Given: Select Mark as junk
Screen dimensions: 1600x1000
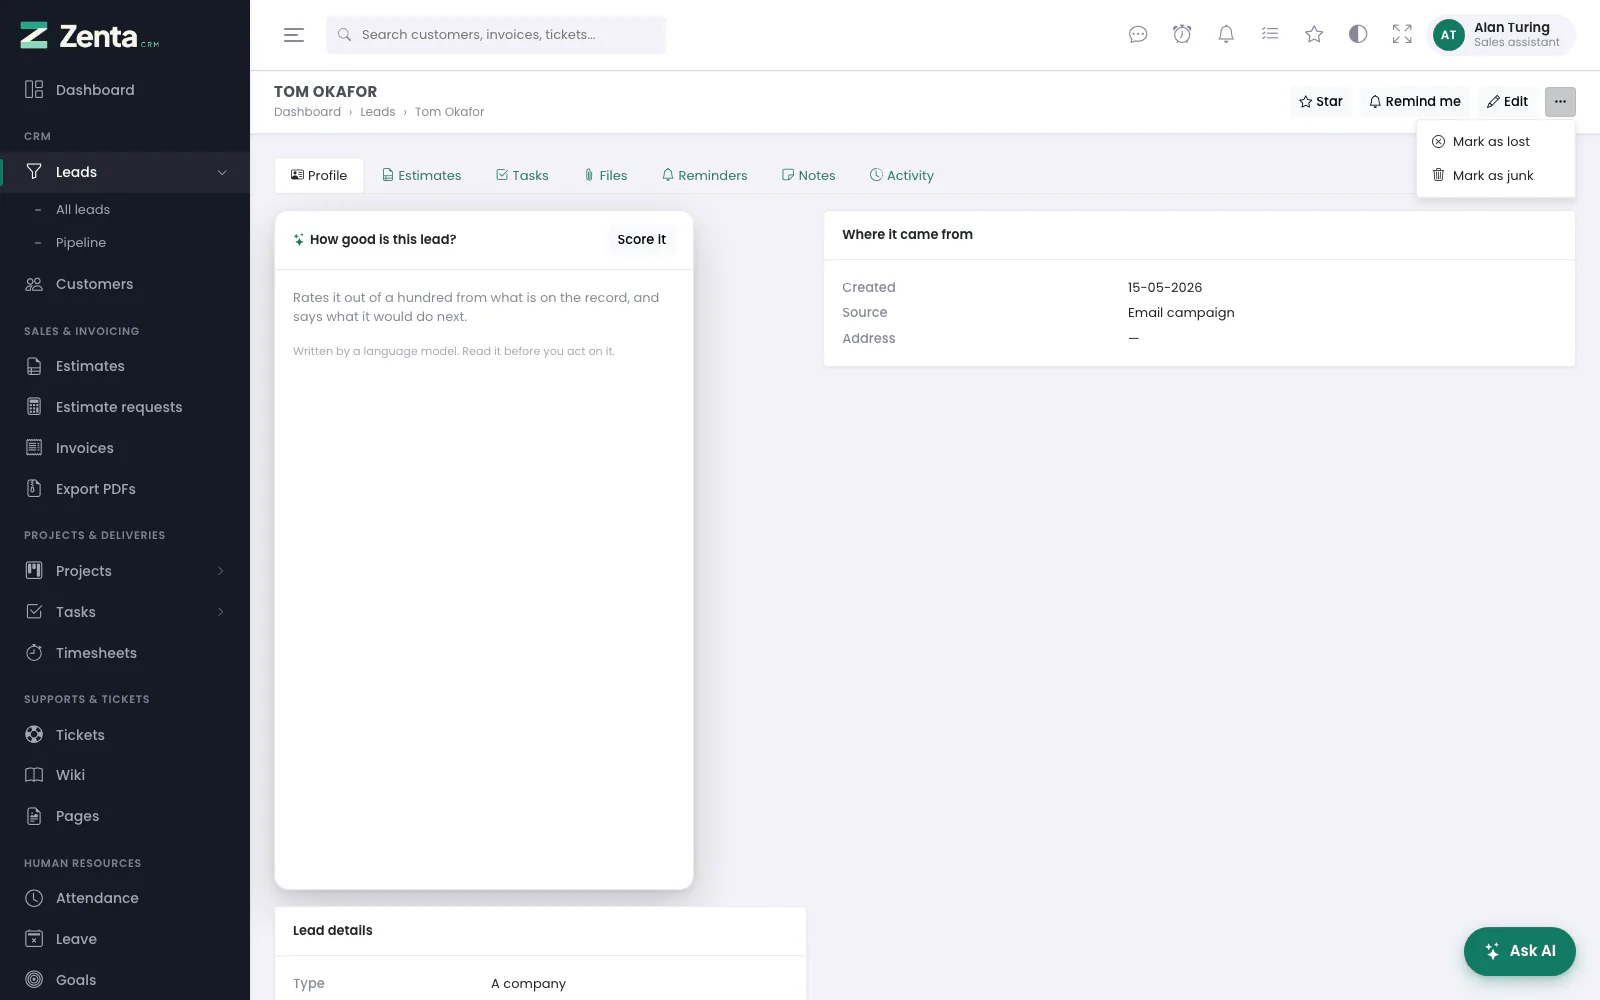Looking at the screenshot, I should (x=1495, y=176).
